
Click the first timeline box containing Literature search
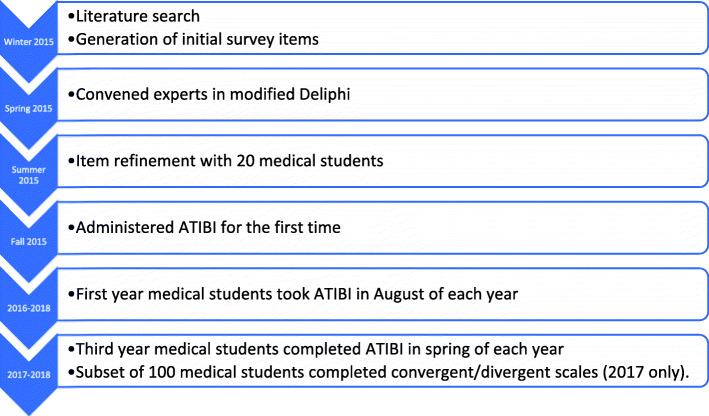point(383,28)
